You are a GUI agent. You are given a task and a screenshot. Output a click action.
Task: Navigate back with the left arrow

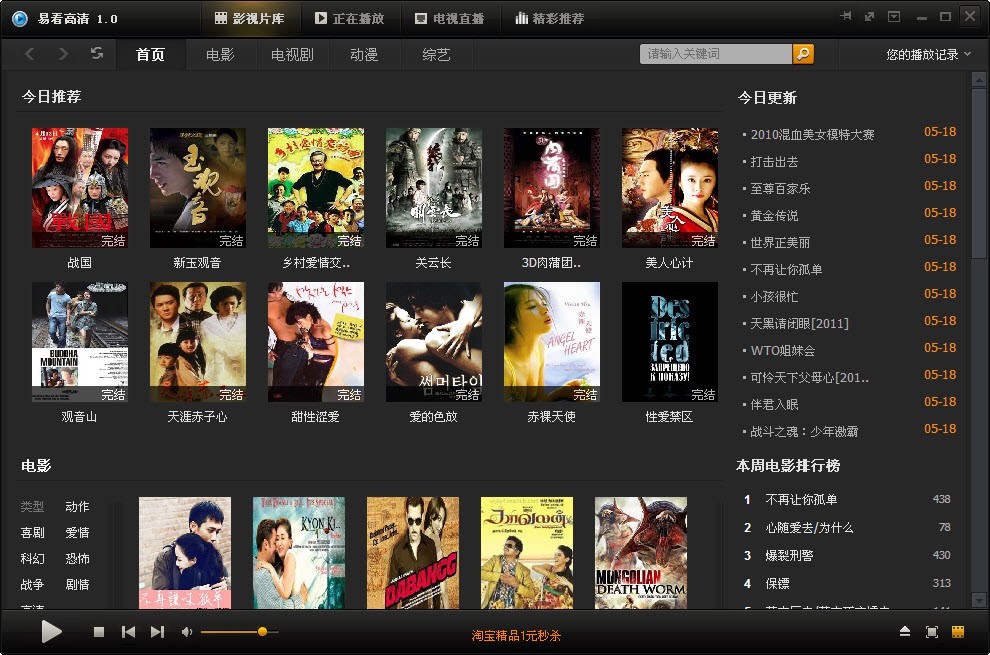(x=30, y=54)
